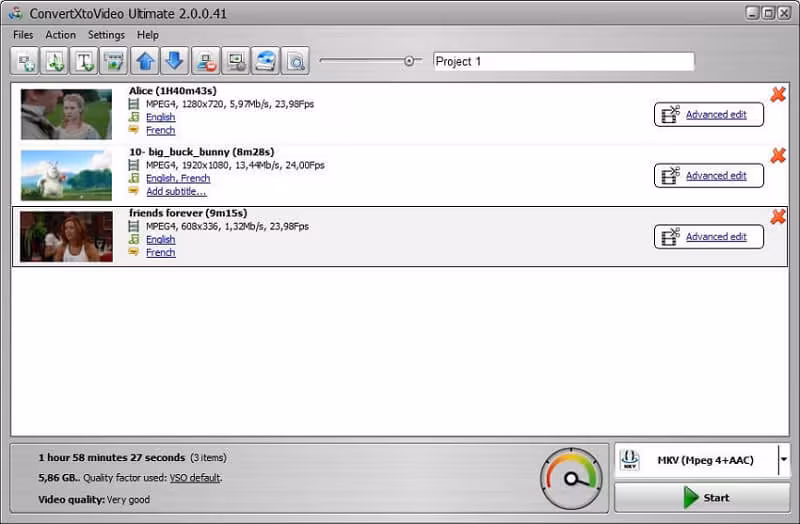Click the MPEG4, 1280x720 video info text
Screen dimensions: 800x524
[x=230, y=104]
